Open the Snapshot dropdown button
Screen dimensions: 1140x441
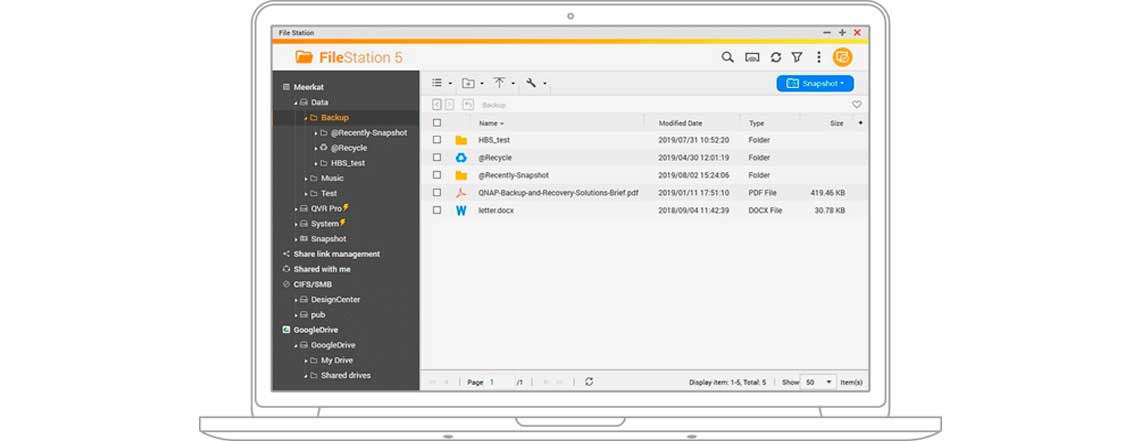815,84
